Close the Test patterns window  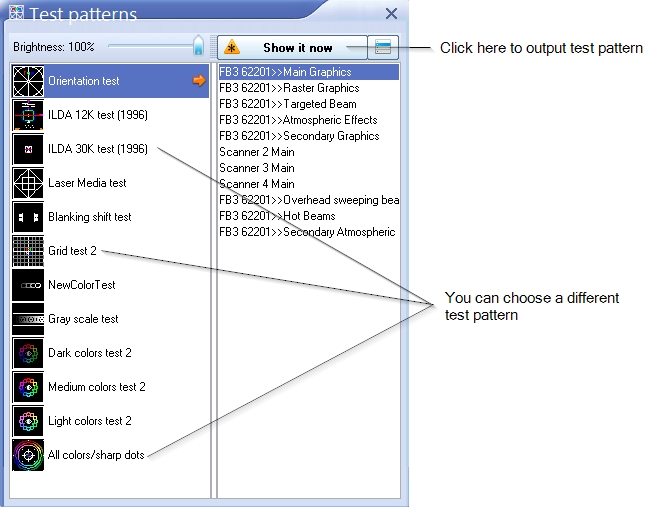click(x=391, y=14)
